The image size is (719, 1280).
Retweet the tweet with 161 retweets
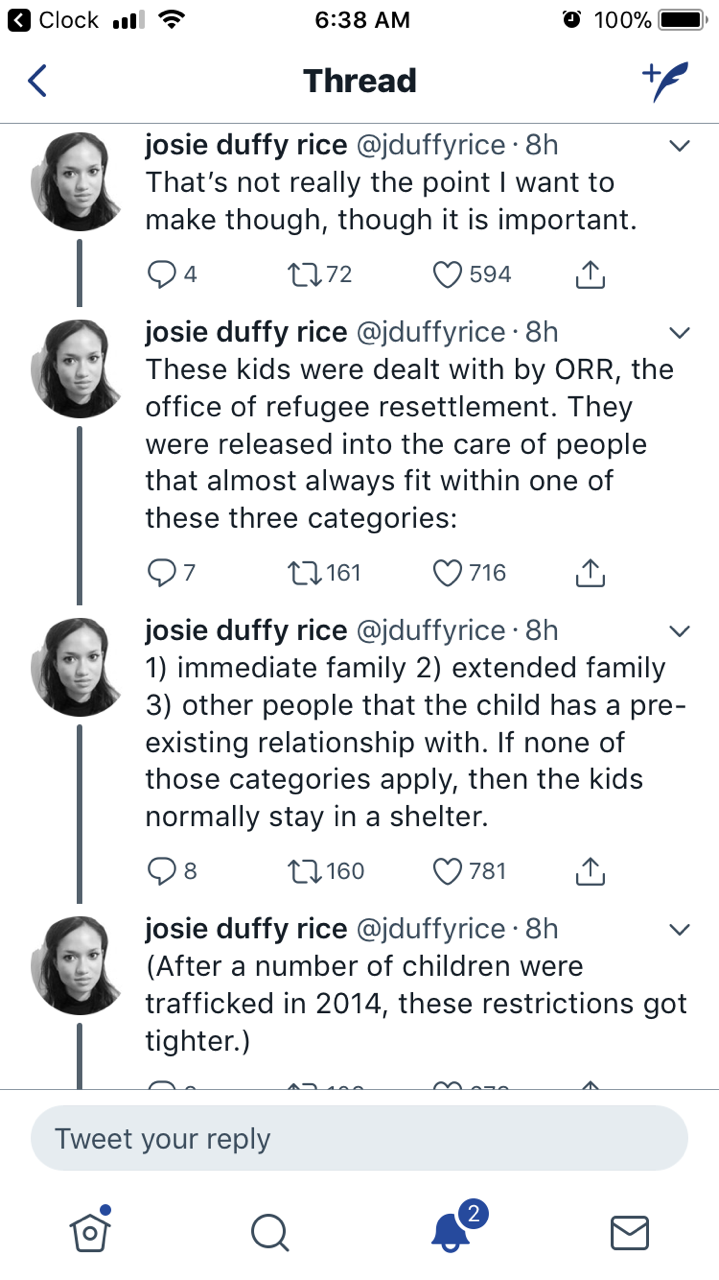(300, 573)
